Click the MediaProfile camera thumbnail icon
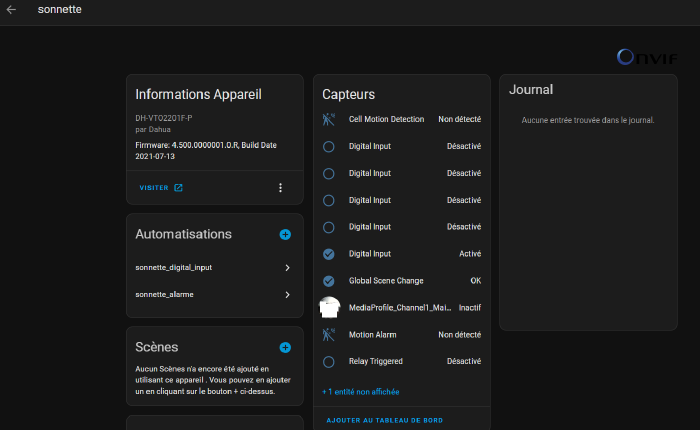 pyautogui.click(x=329, y=307)
